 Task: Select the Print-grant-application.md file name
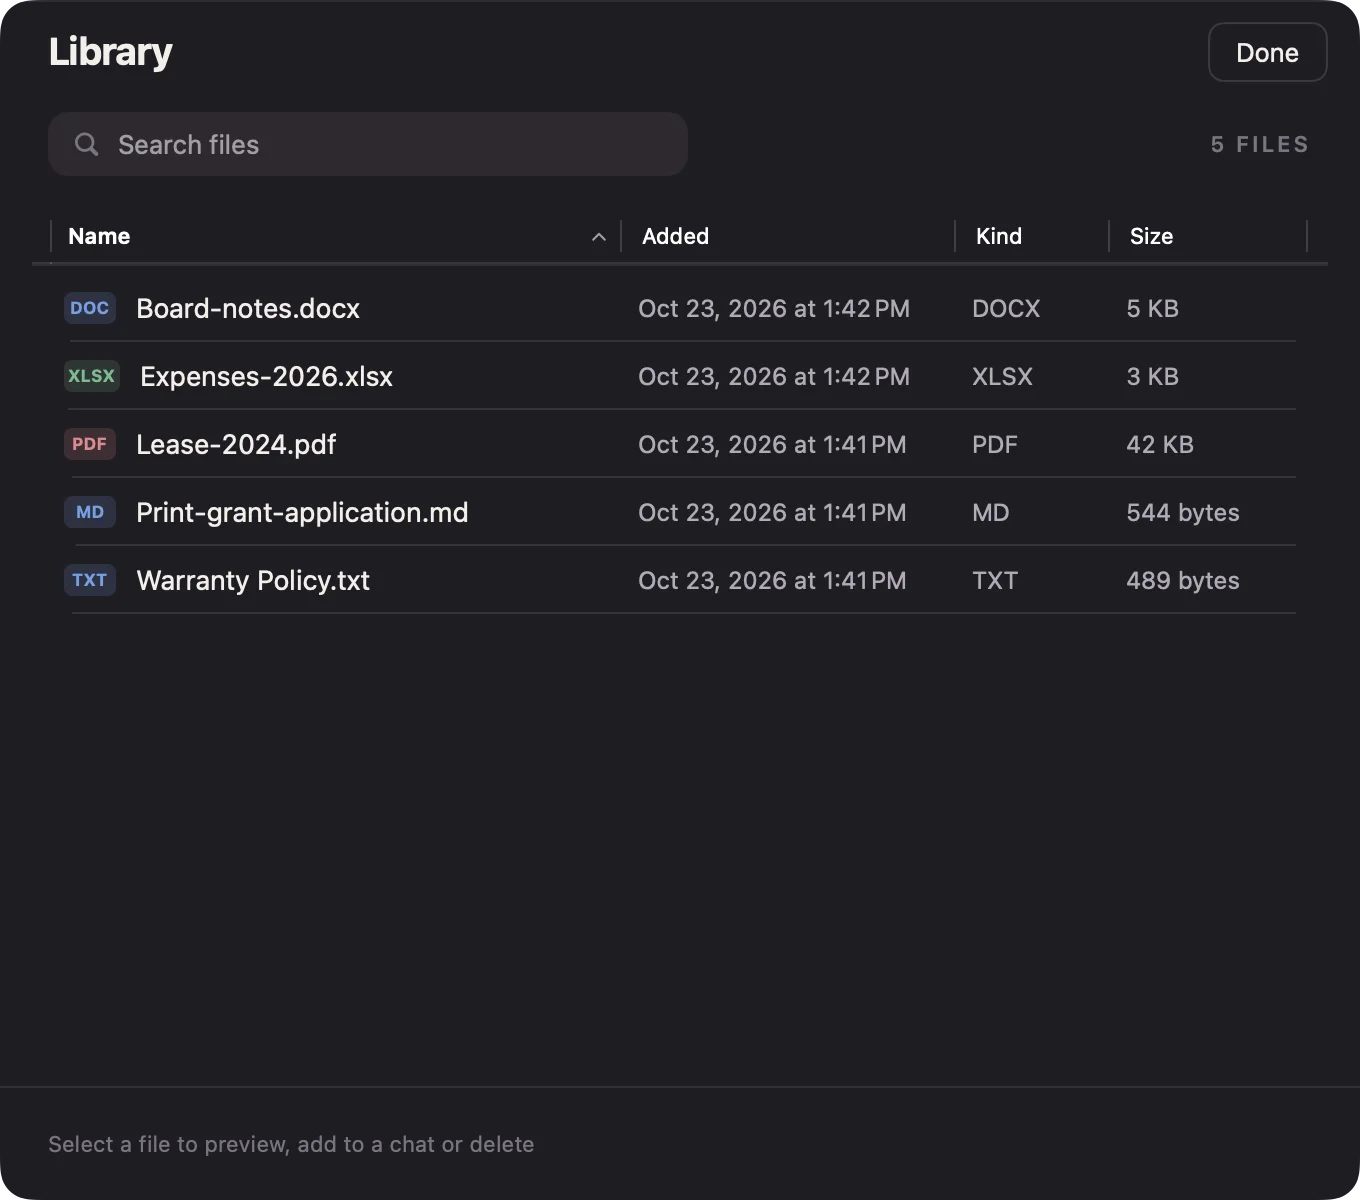tap(302, 512)
